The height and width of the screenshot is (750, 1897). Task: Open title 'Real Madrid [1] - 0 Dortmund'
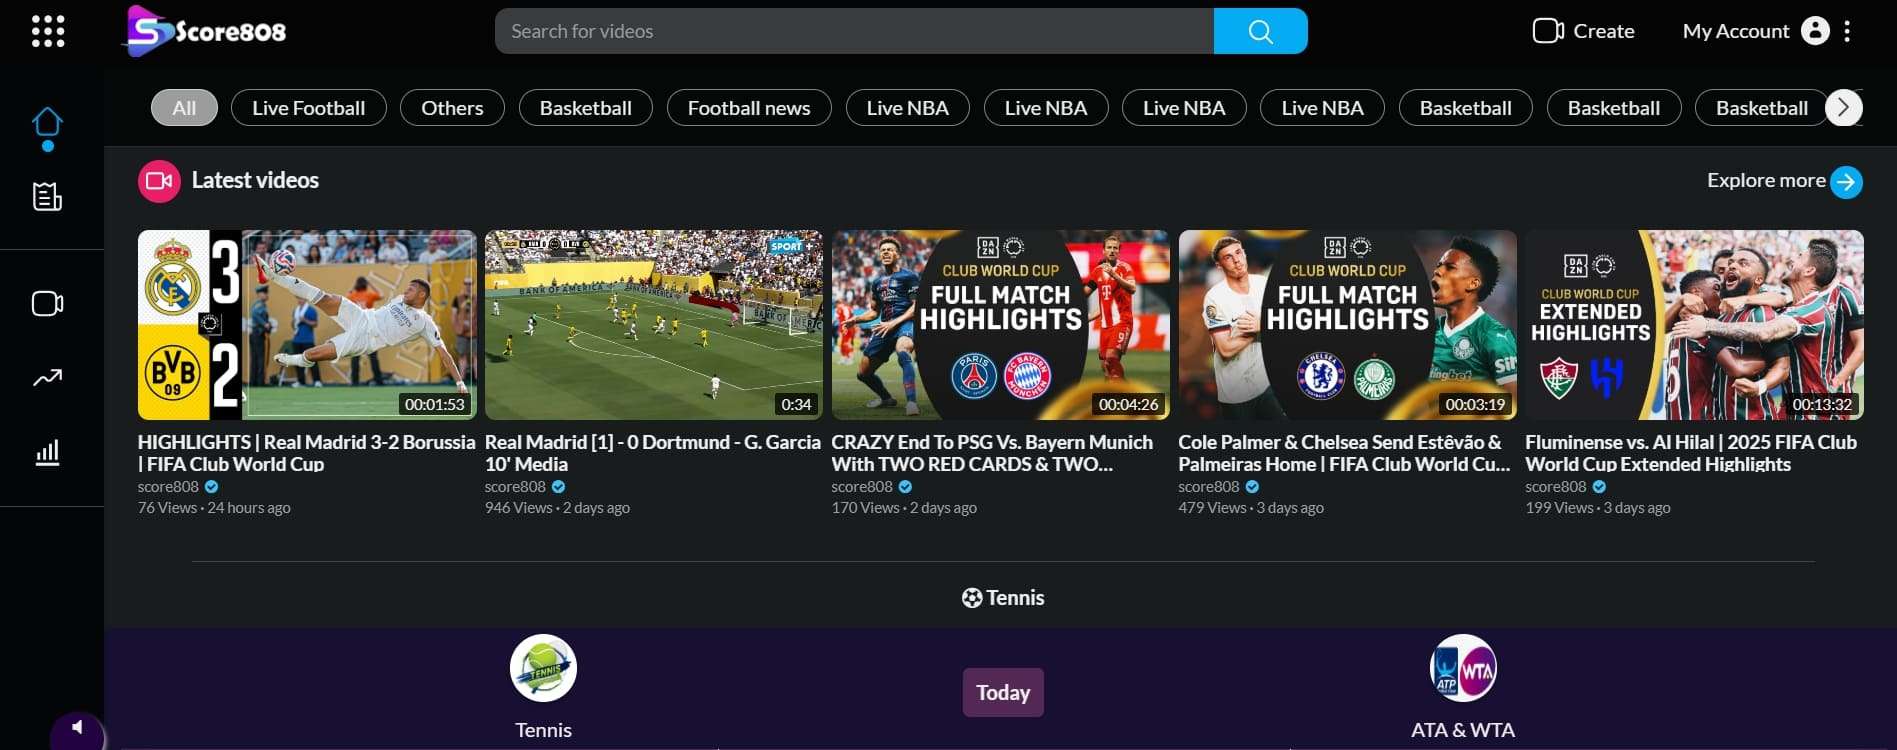coord(653,453)
